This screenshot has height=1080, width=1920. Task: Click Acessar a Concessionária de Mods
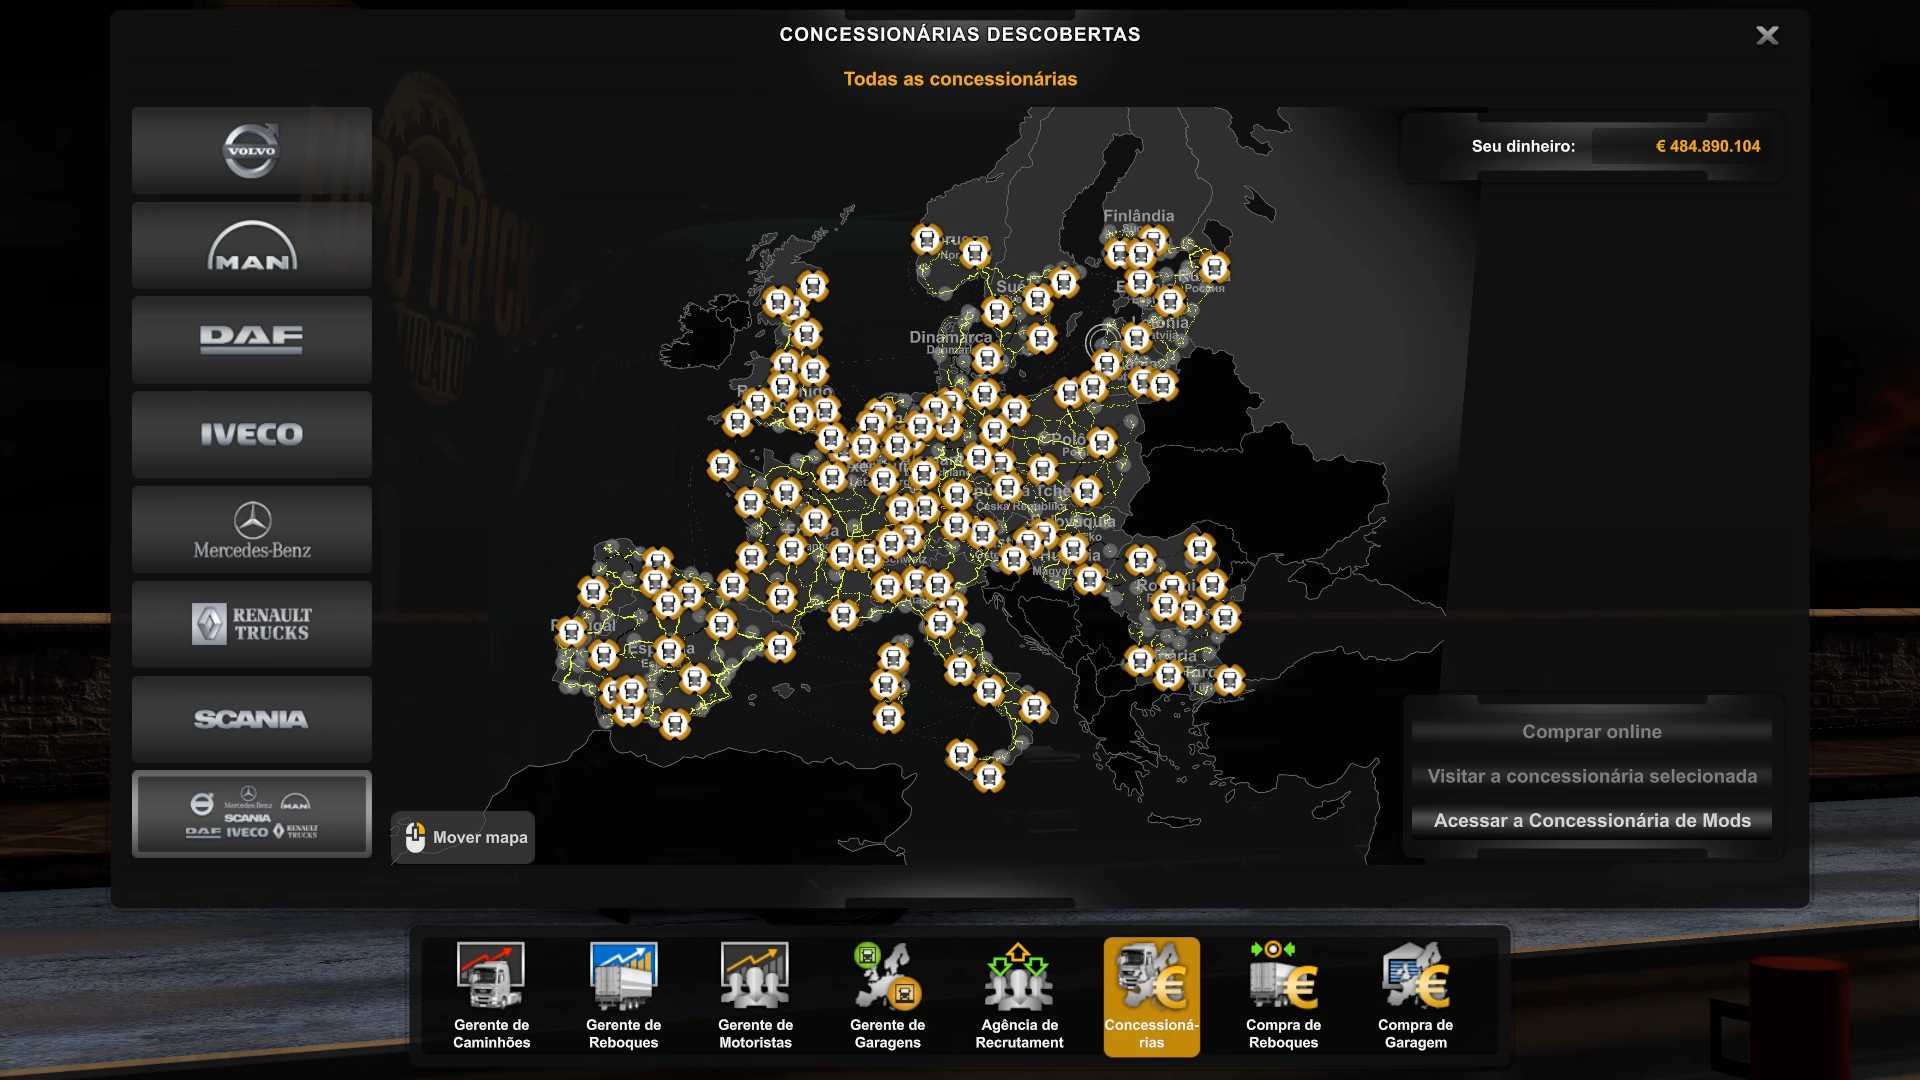(x=1591, y=821)
